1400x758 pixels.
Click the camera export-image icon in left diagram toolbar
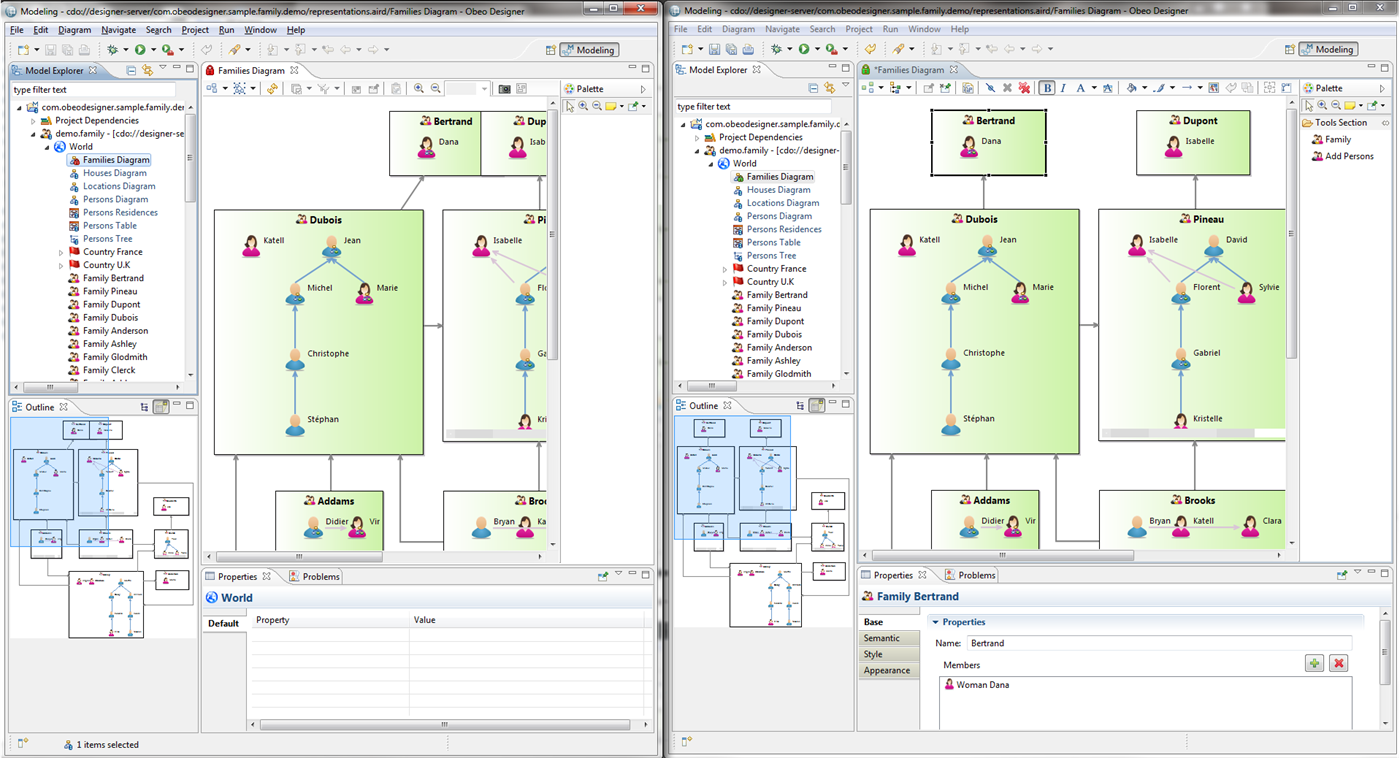tap(505, 89)
